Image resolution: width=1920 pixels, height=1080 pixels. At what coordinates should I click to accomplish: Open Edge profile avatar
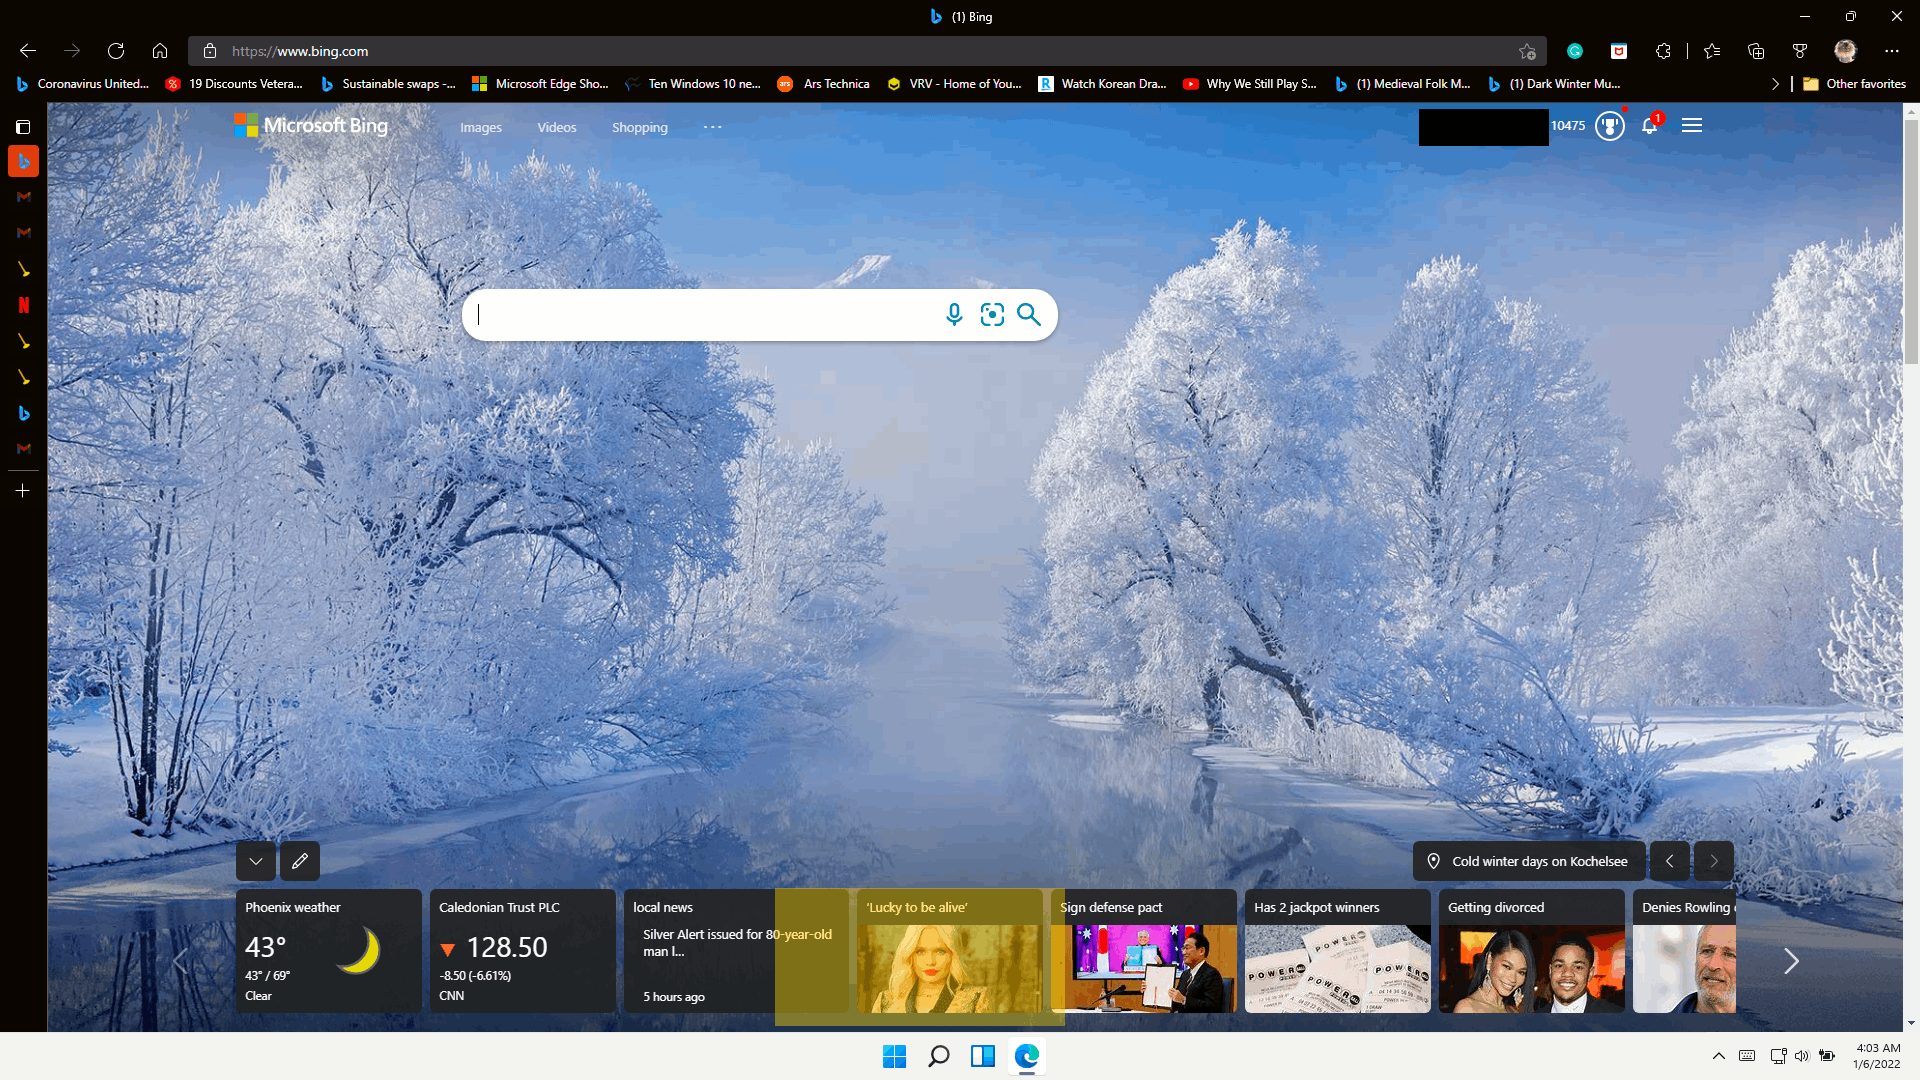pos(1845,51)
